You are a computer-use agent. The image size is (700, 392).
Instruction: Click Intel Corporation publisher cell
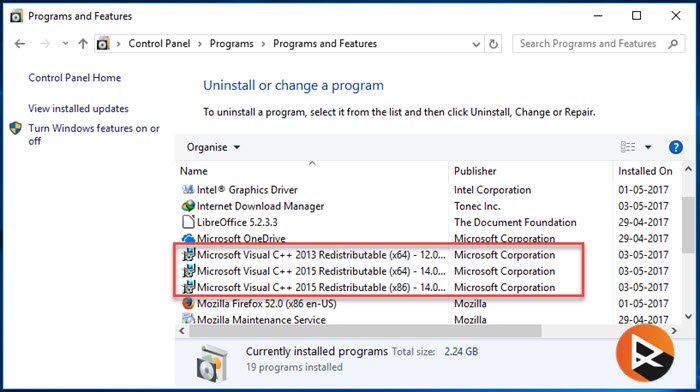(492, 190)
